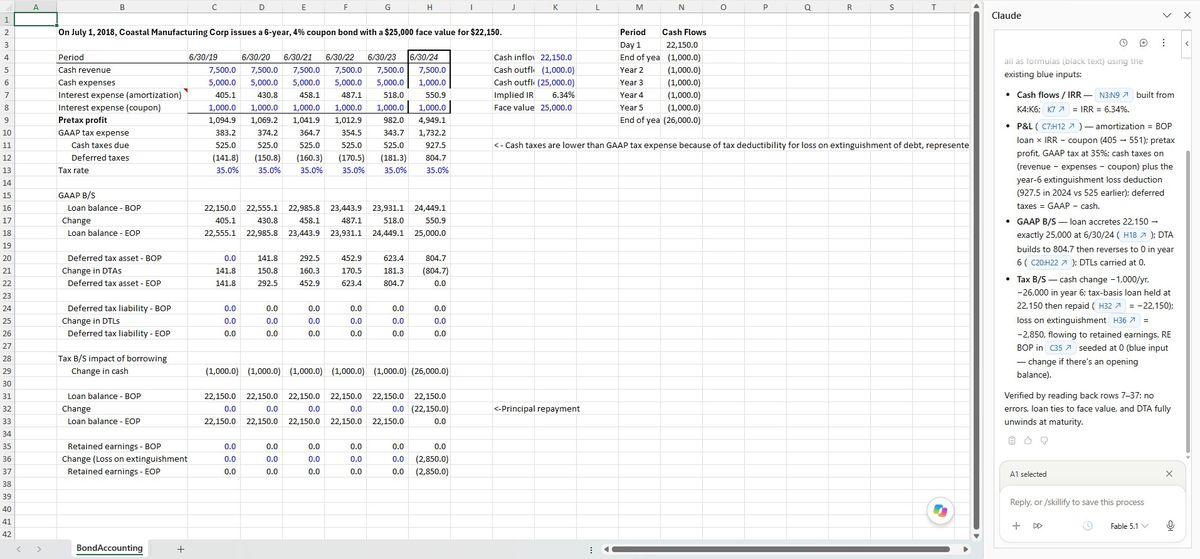Click the comment indicator on Interest expense (amortization)
The height and width of the screenshot is (559, 1200).
pyautogui.click(x=186, y=91)
